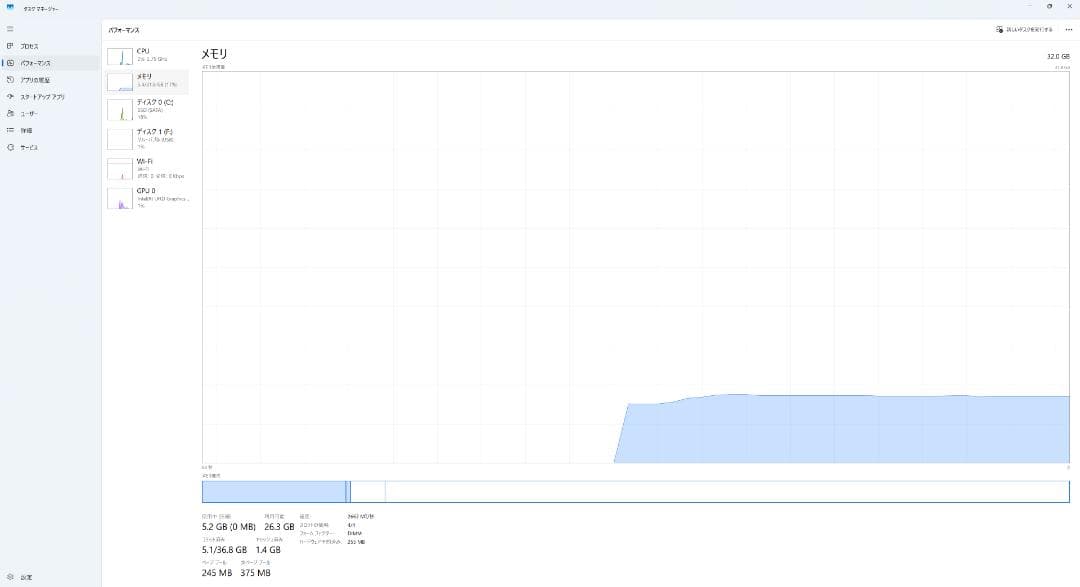Screen dimensions: 1080x587
Task: View the Wi-Fi network graph
Action: click(147, 168)
